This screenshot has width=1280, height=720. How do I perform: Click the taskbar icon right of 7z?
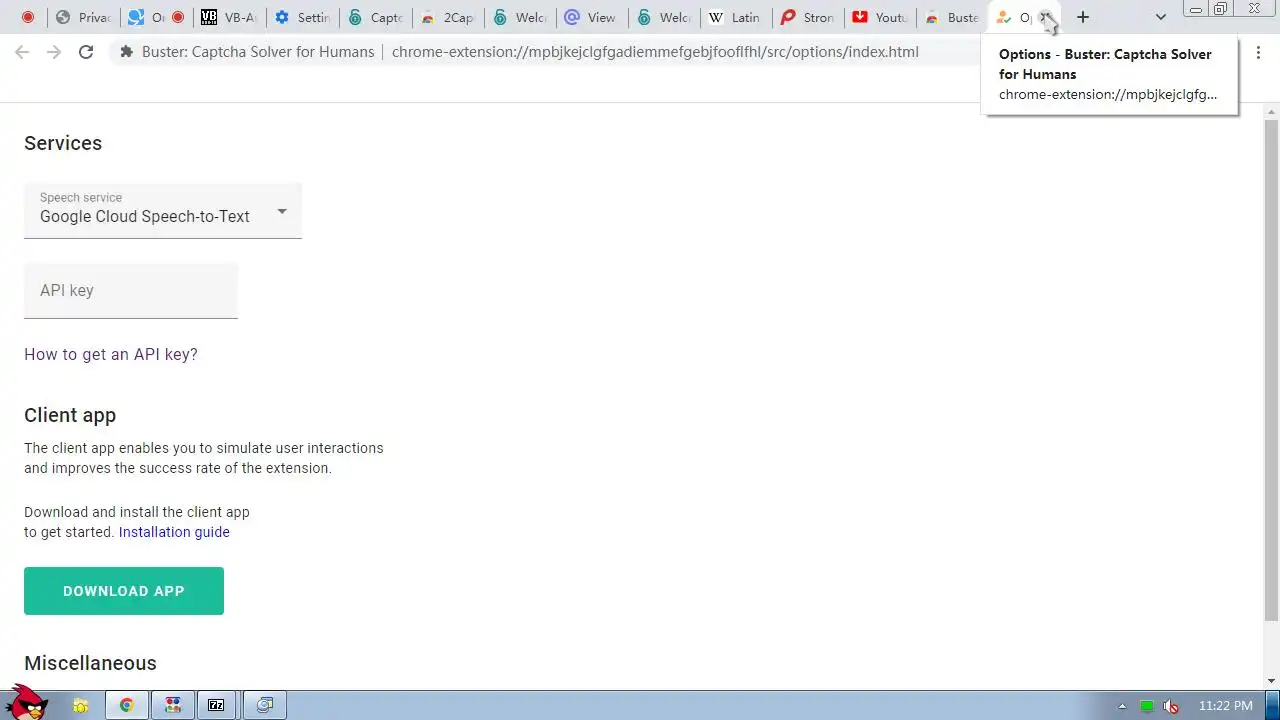(264, 705)
